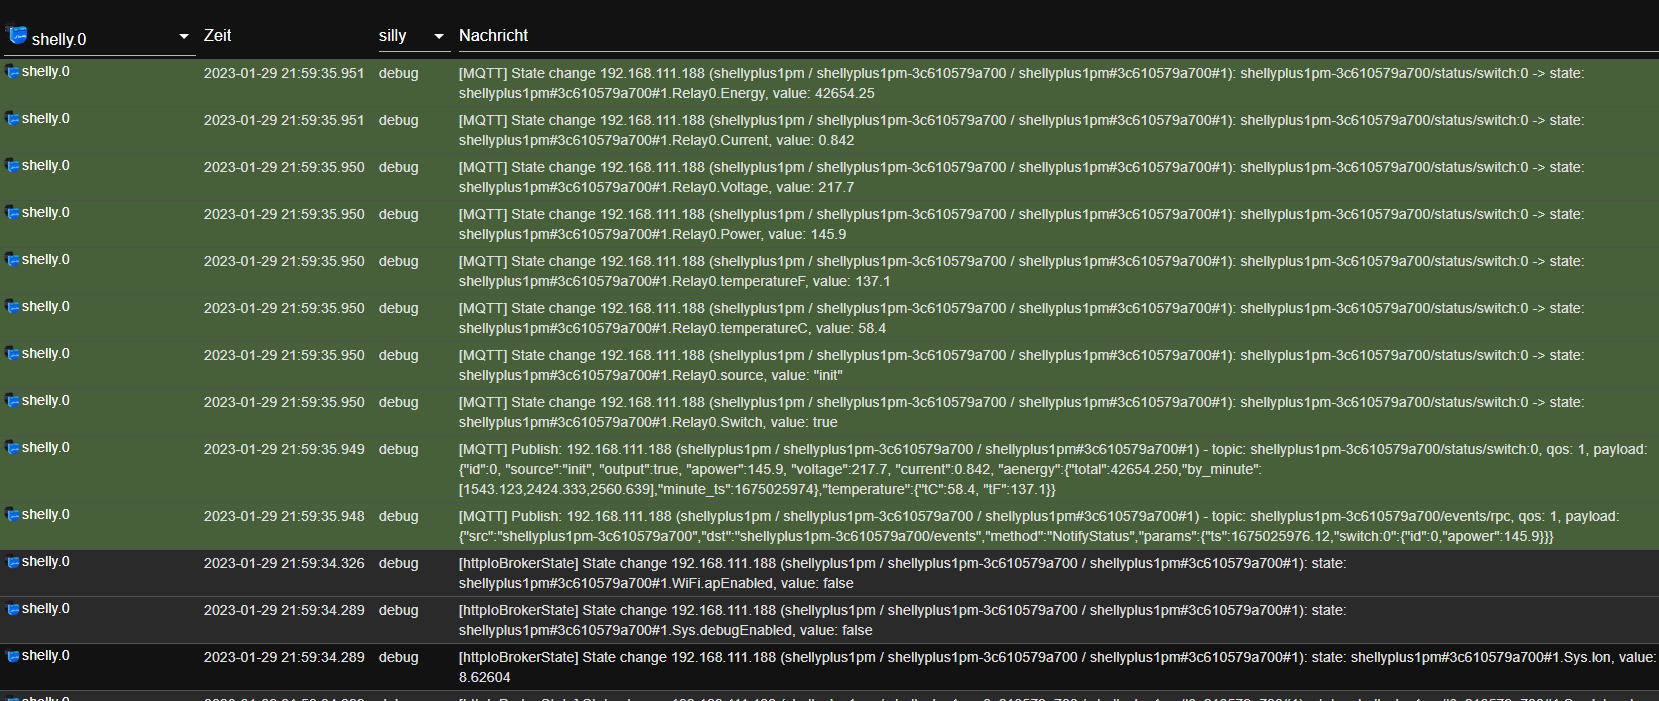Select the Sys.debugEnabled value false message
This screenshot has width=1659, height=701.
click(903, 620)
